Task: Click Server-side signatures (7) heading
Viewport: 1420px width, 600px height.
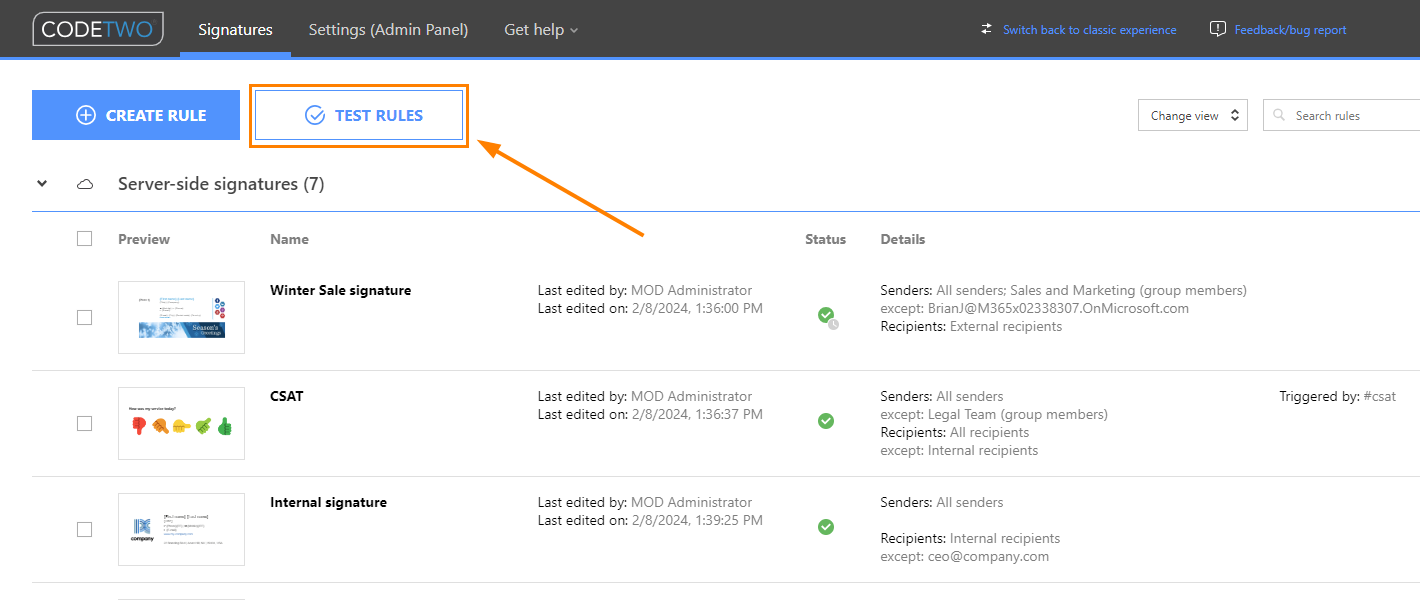Action: (221, 184)
